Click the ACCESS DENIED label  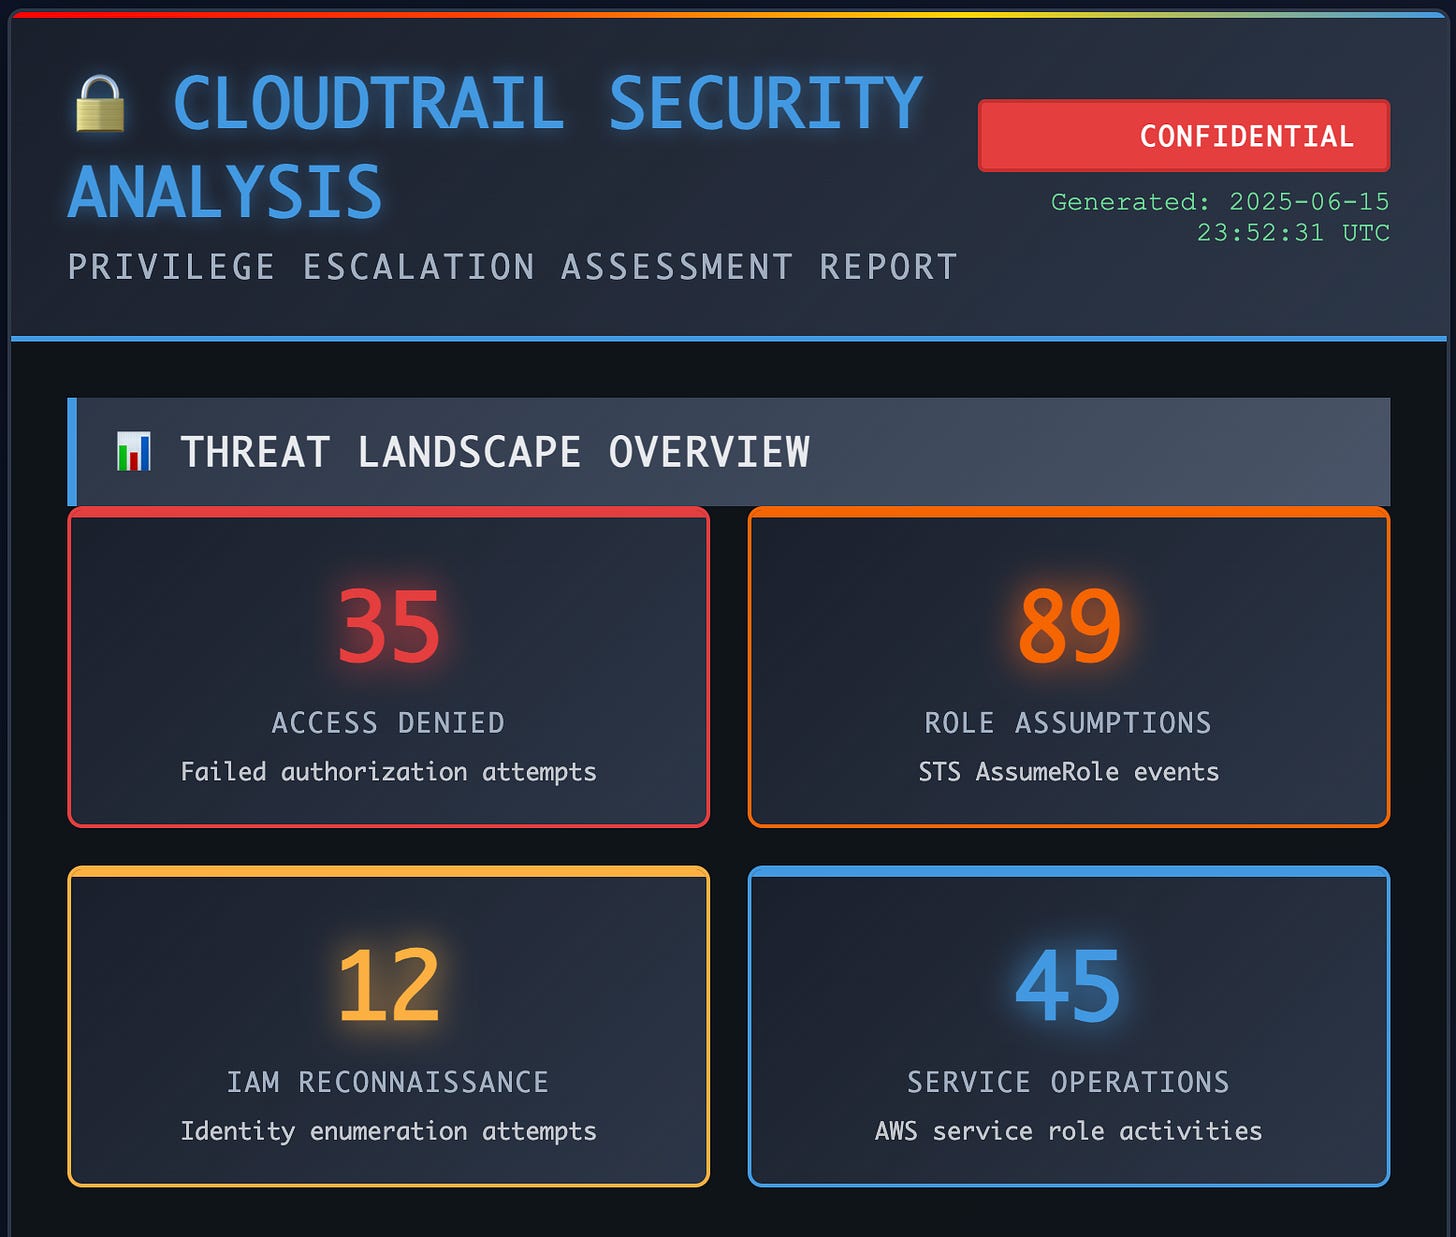point(389,723)
